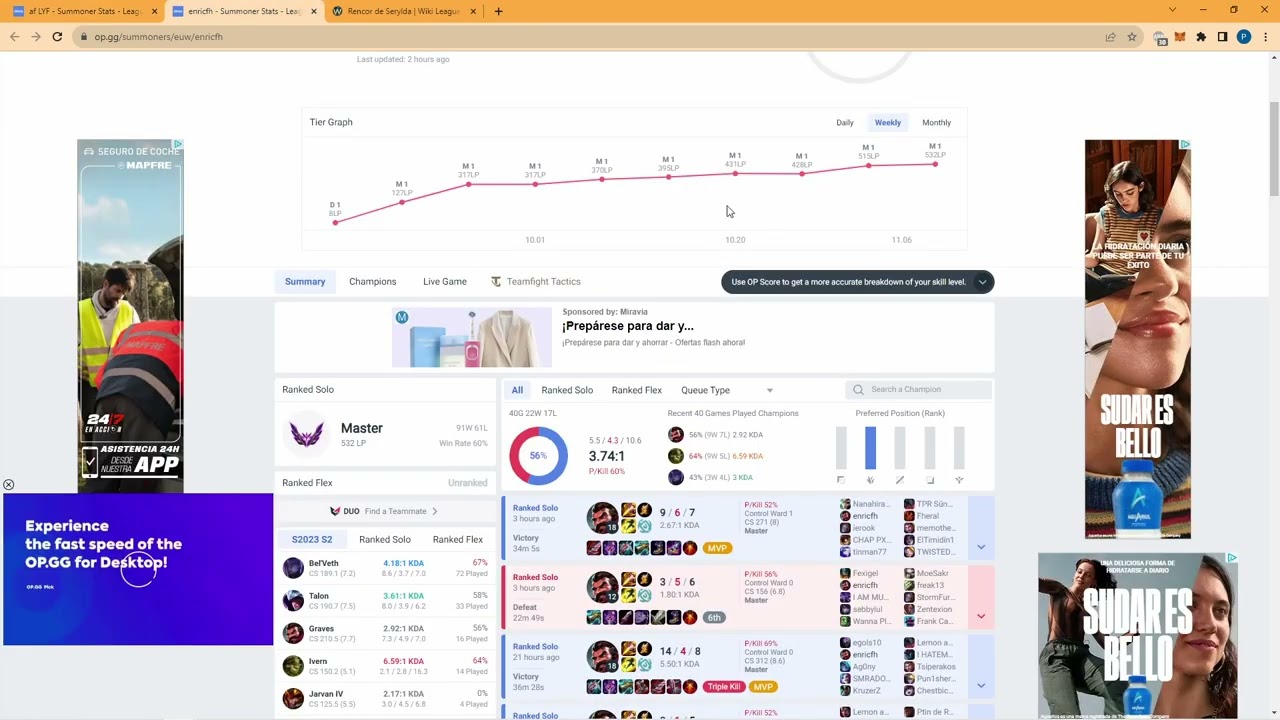Select the Ivern champion portrait
The image size is (1280, 720).
(293, 665)
